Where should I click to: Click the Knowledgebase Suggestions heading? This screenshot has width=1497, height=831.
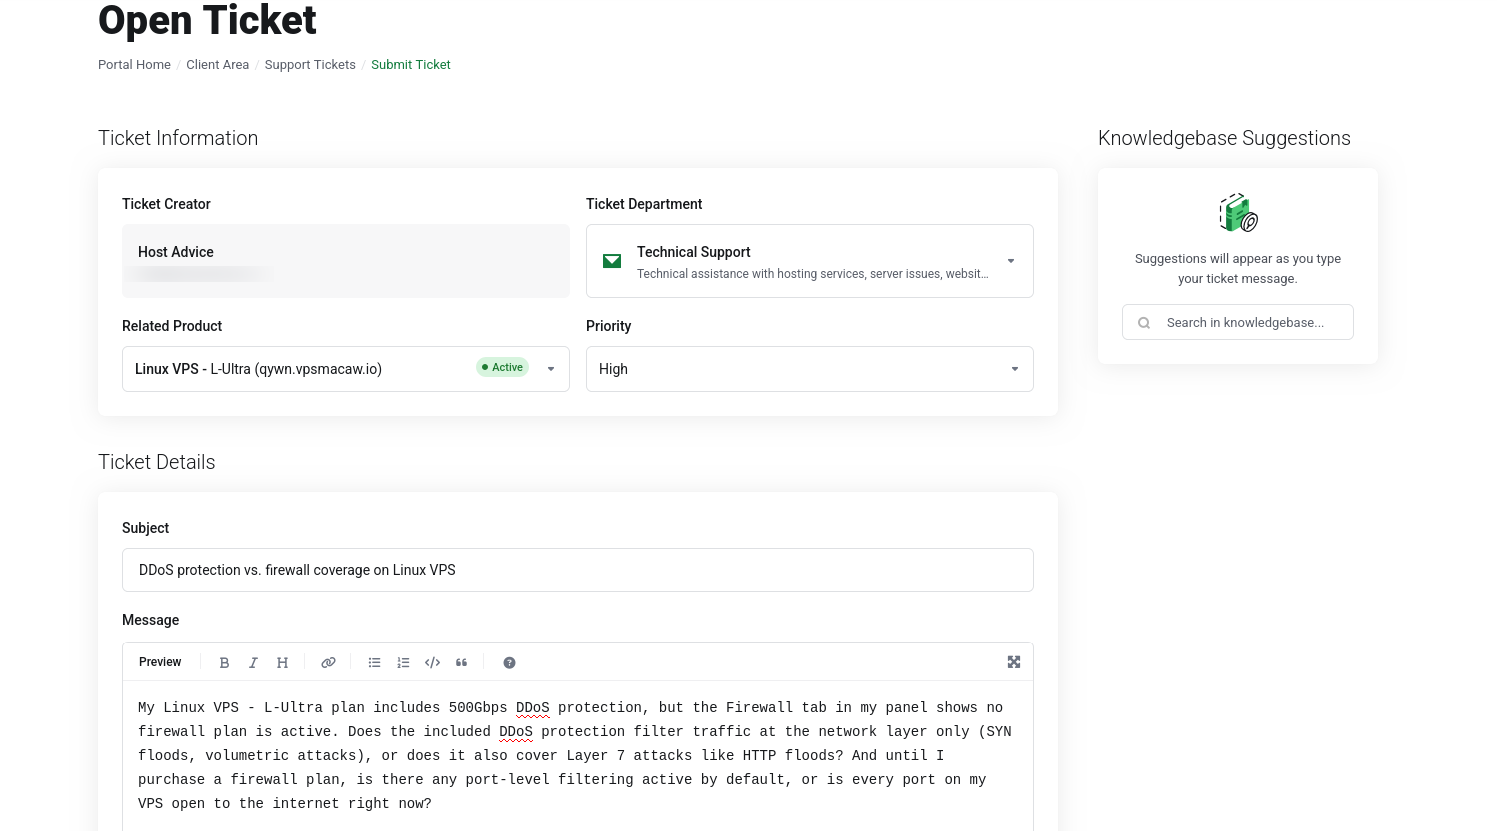pos(1224,138)
